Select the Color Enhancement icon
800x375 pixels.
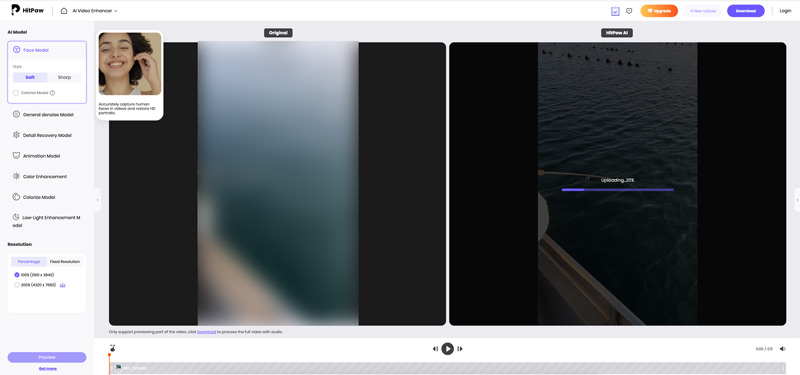16,176
